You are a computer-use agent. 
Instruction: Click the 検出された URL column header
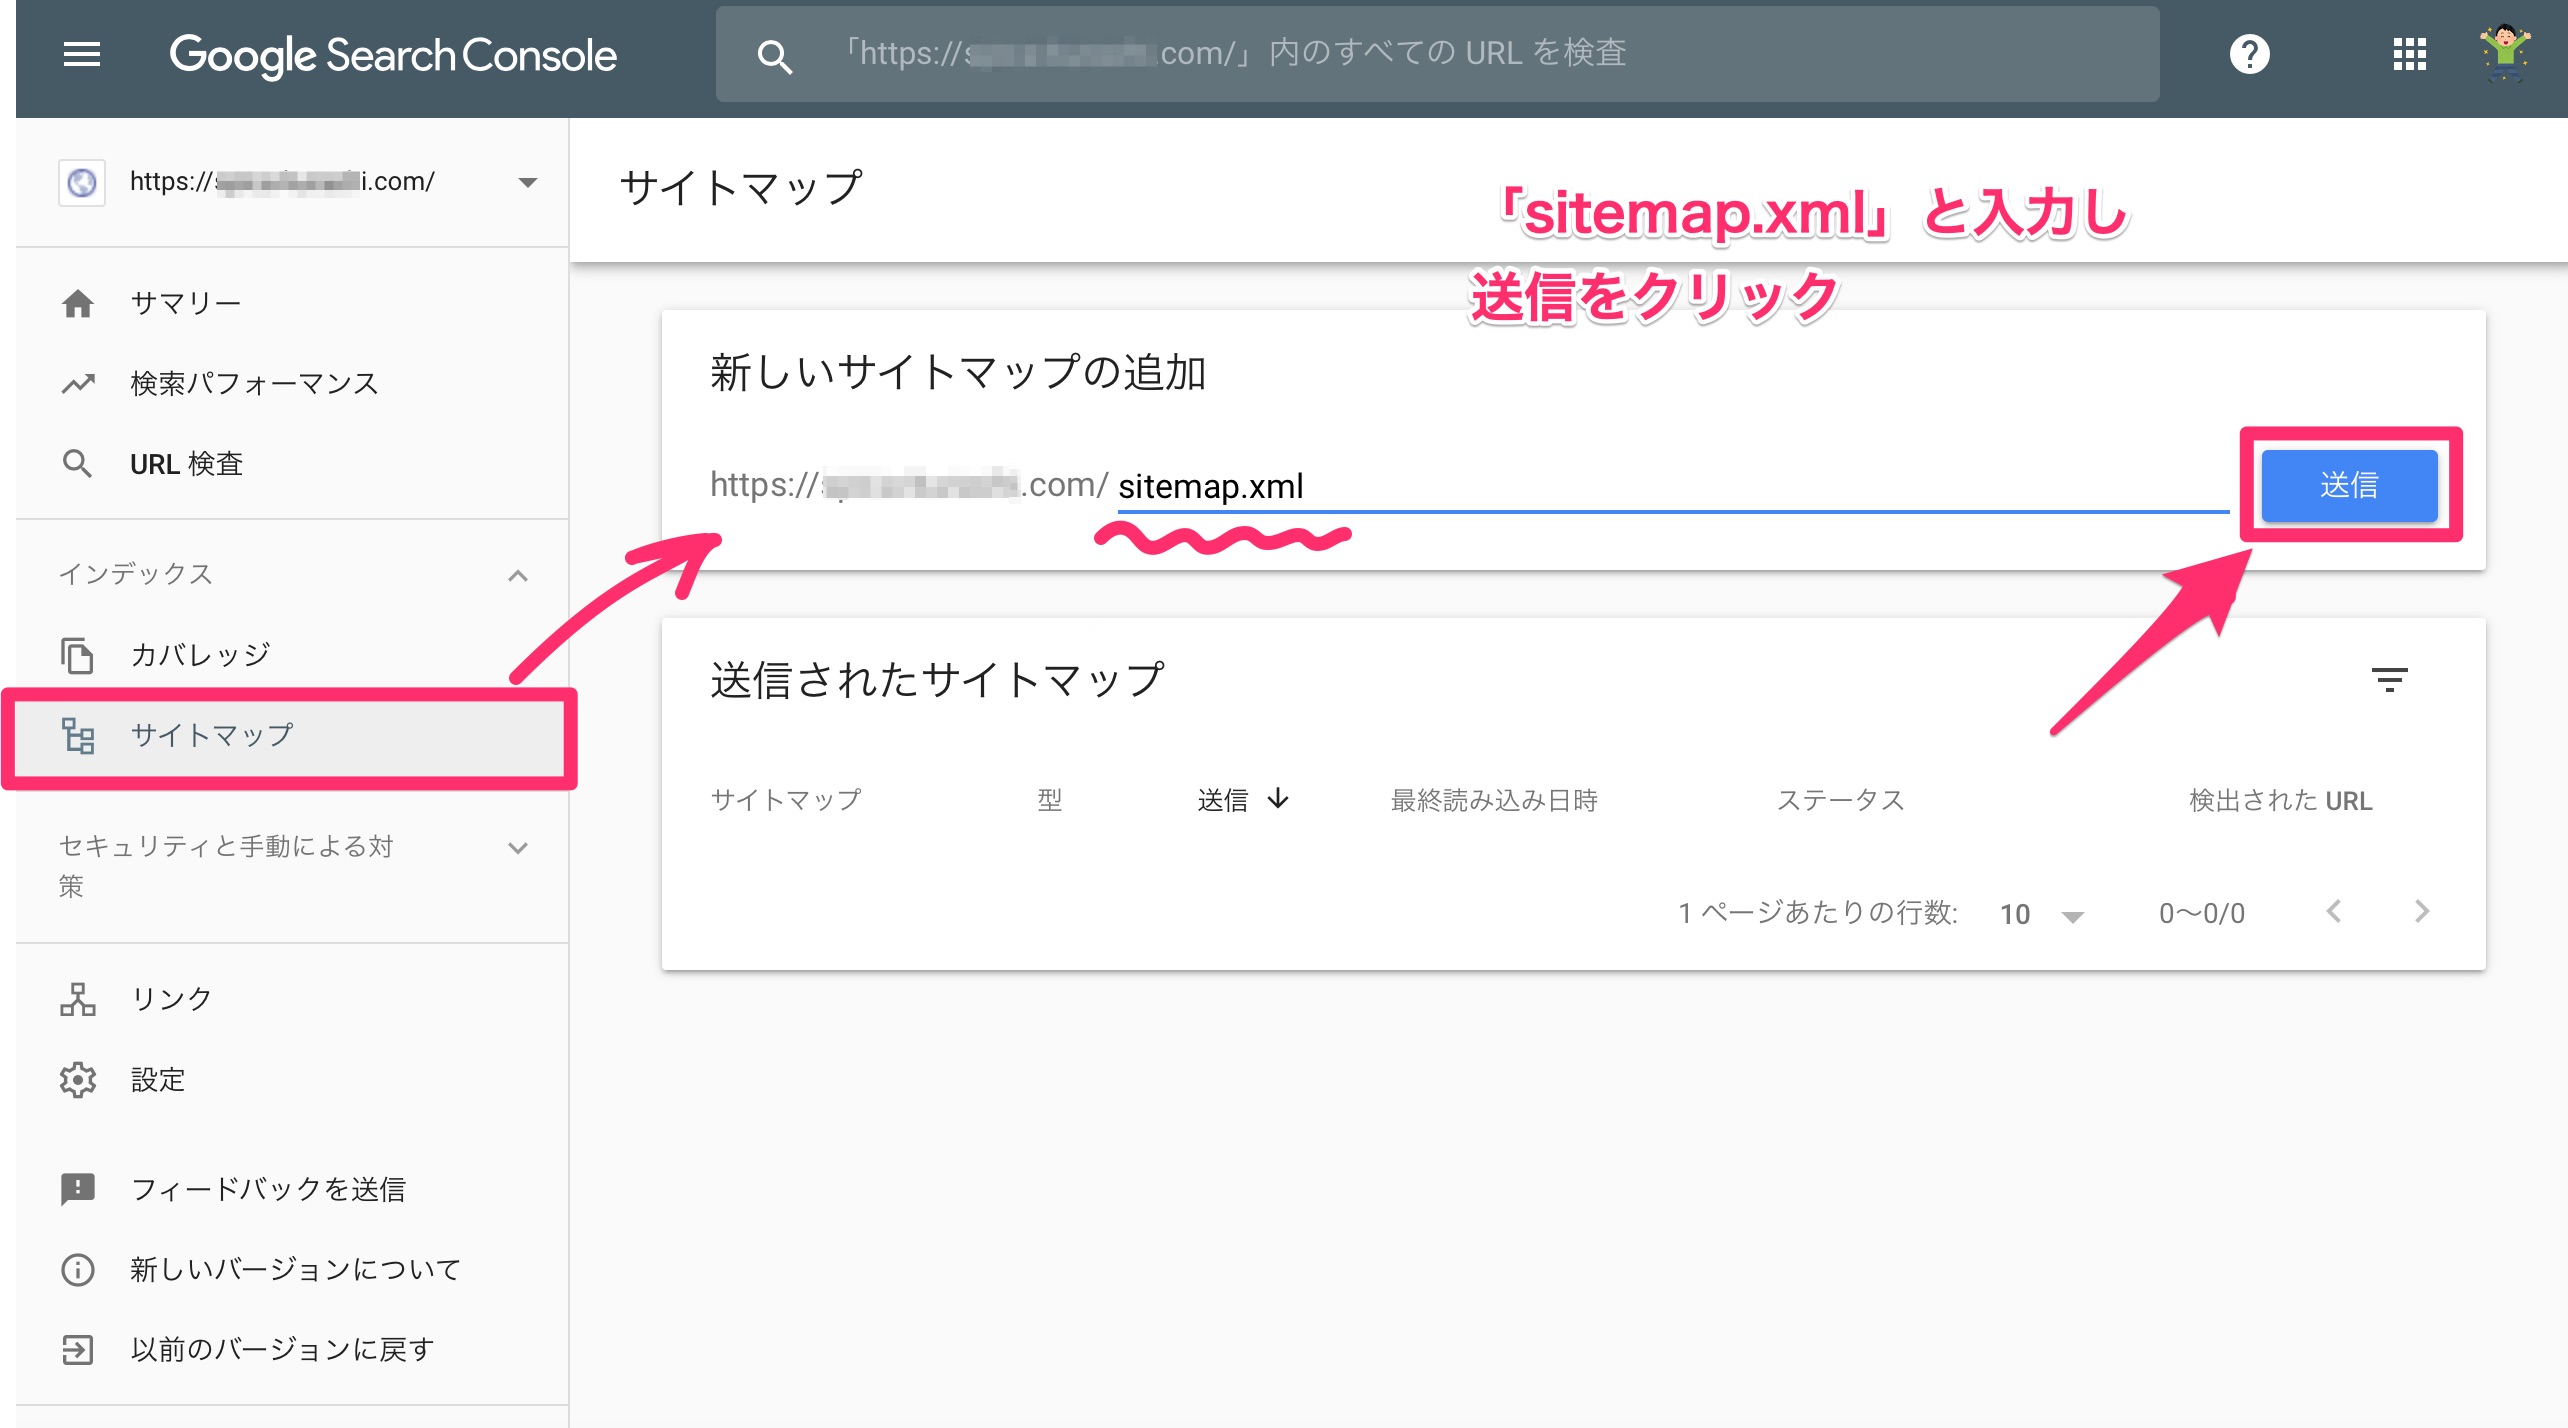pyautogui.click(x=2280, y=800)
